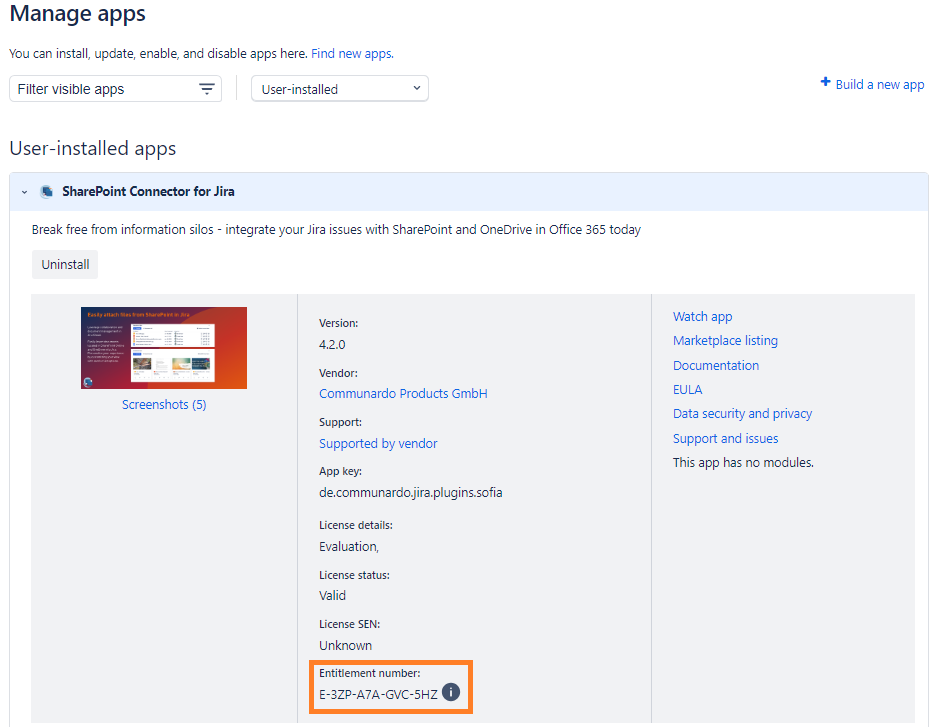Image resolution: width=935 pixels, height=728 pixels.
Task: View the EULA
Action: pos(687,390)
